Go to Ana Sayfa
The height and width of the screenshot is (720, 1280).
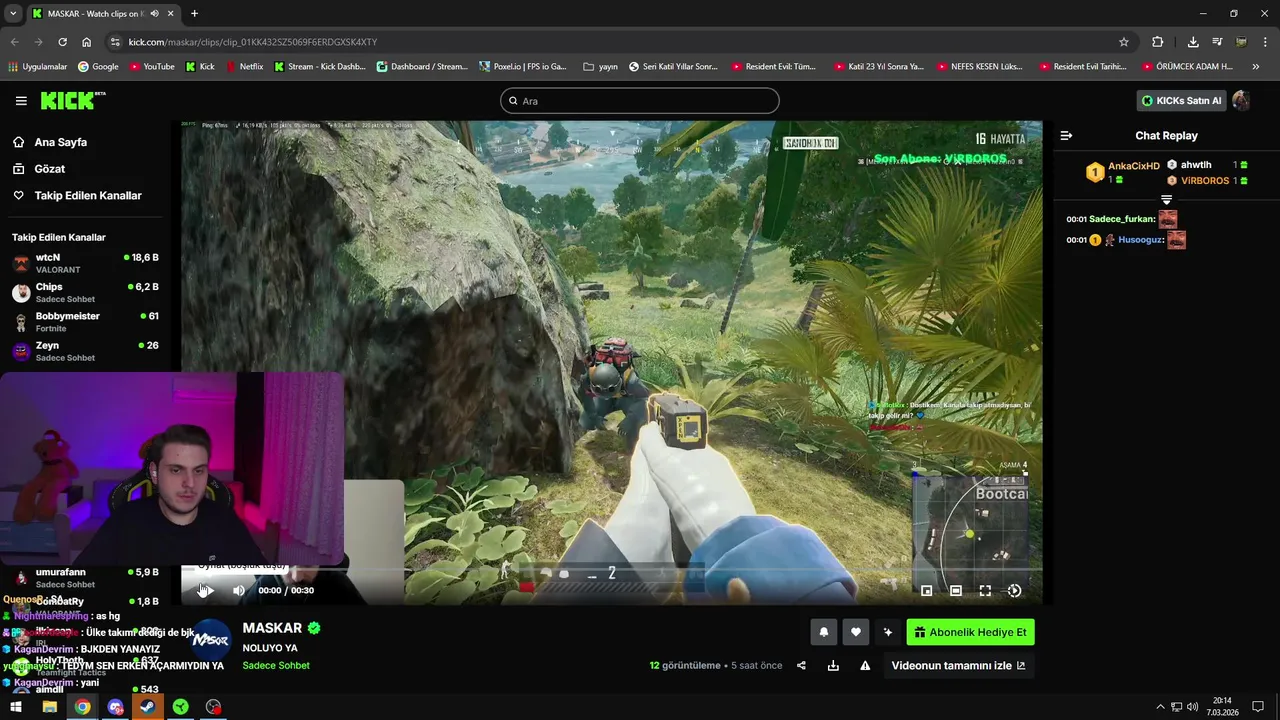pyautogui.click(x=61, y=142)
